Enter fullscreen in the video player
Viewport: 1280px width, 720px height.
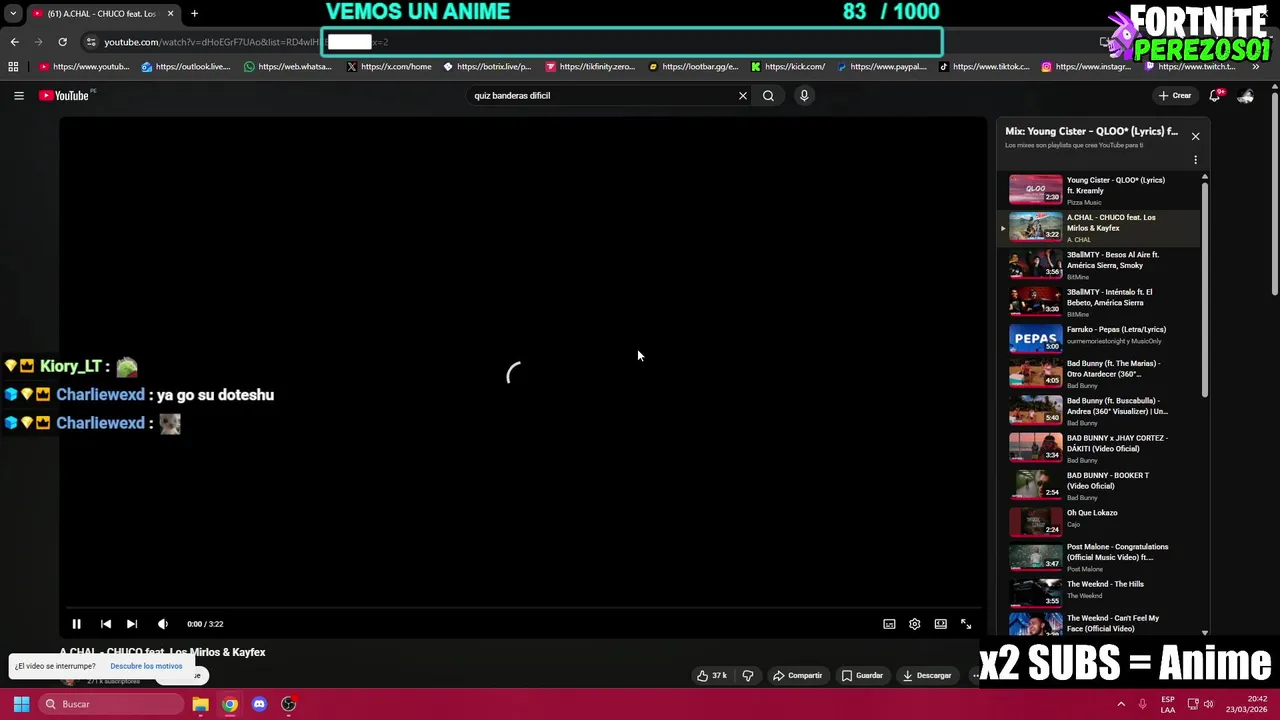(966, 624)
